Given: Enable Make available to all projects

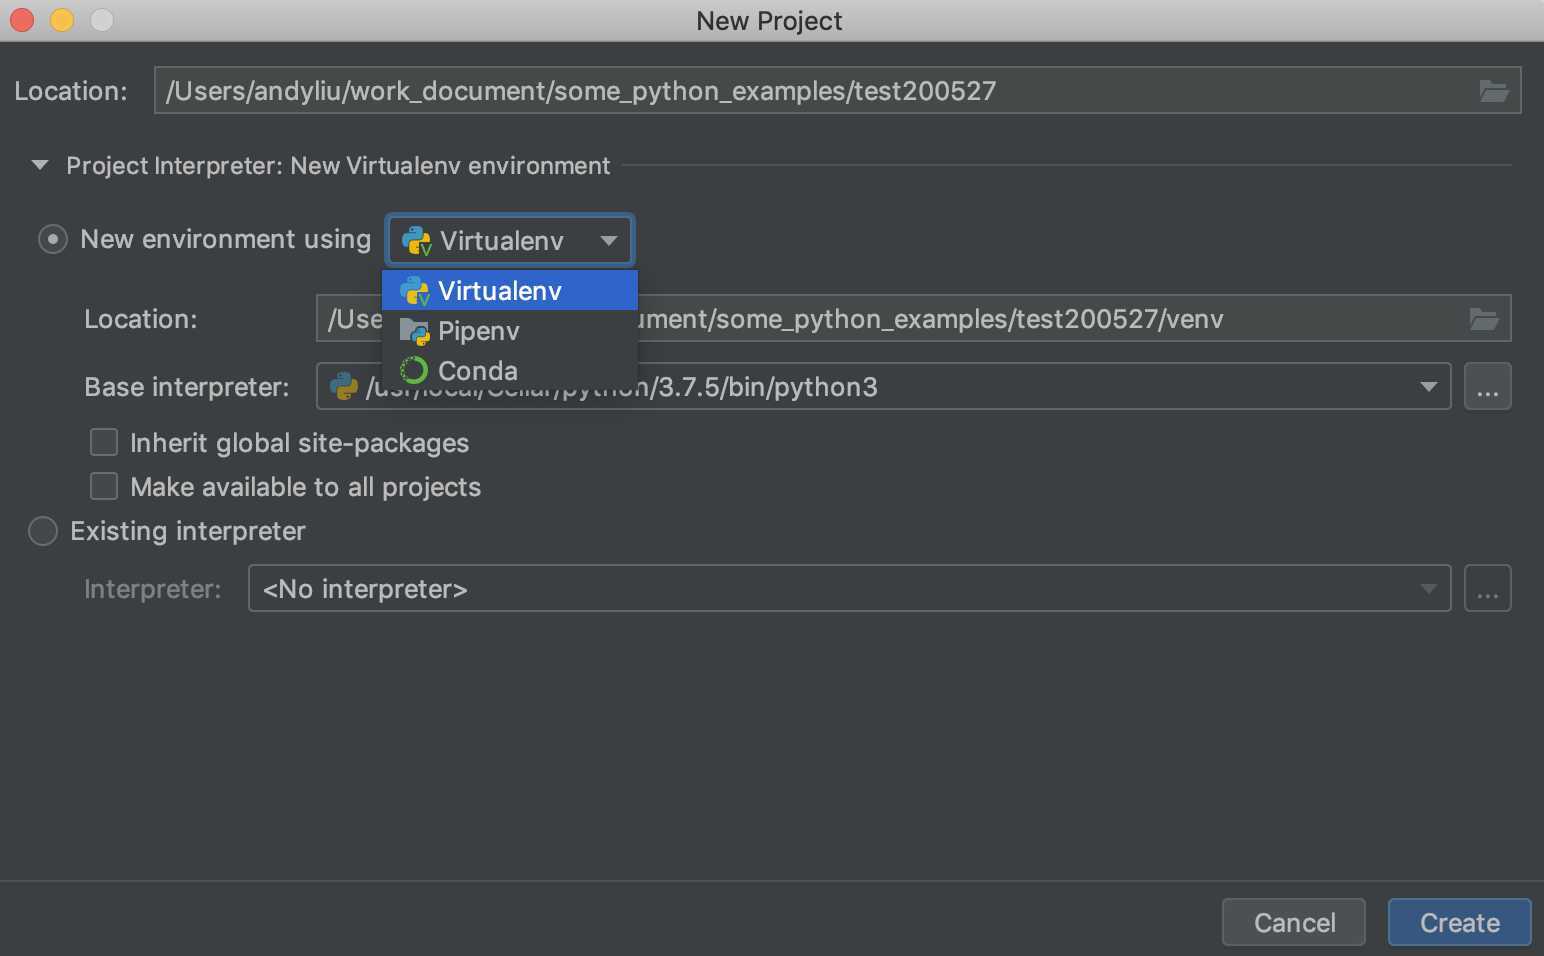Looking at the screenshot, I should pos(104,486).
